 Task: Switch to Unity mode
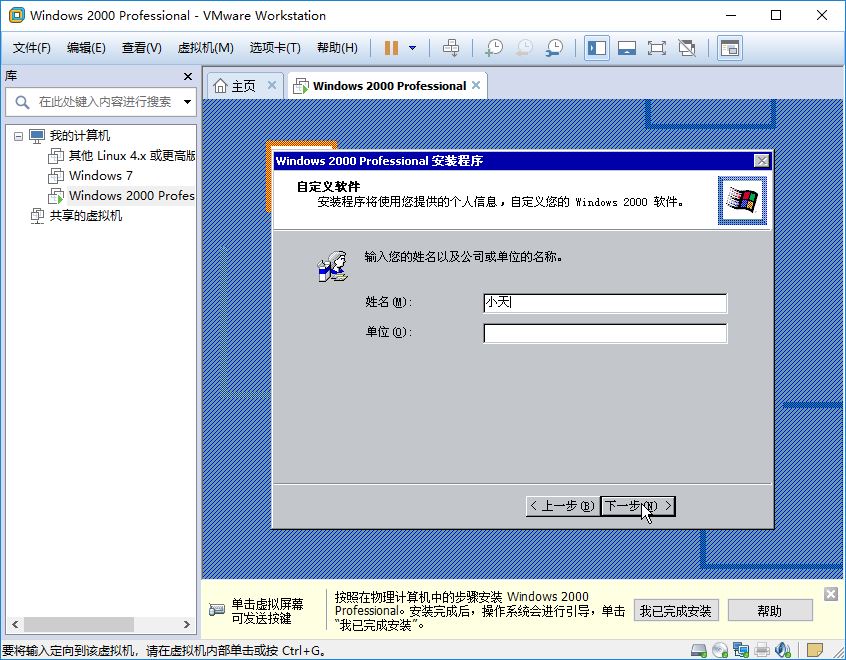(687, 48)
